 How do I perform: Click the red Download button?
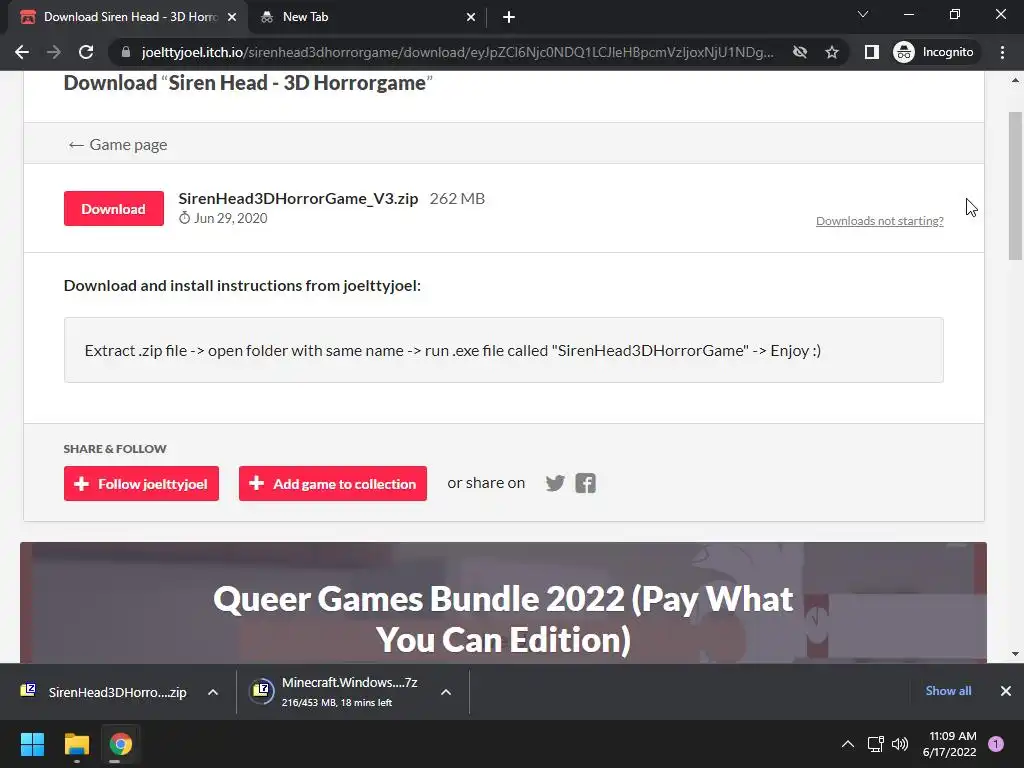tap(114, 208)
